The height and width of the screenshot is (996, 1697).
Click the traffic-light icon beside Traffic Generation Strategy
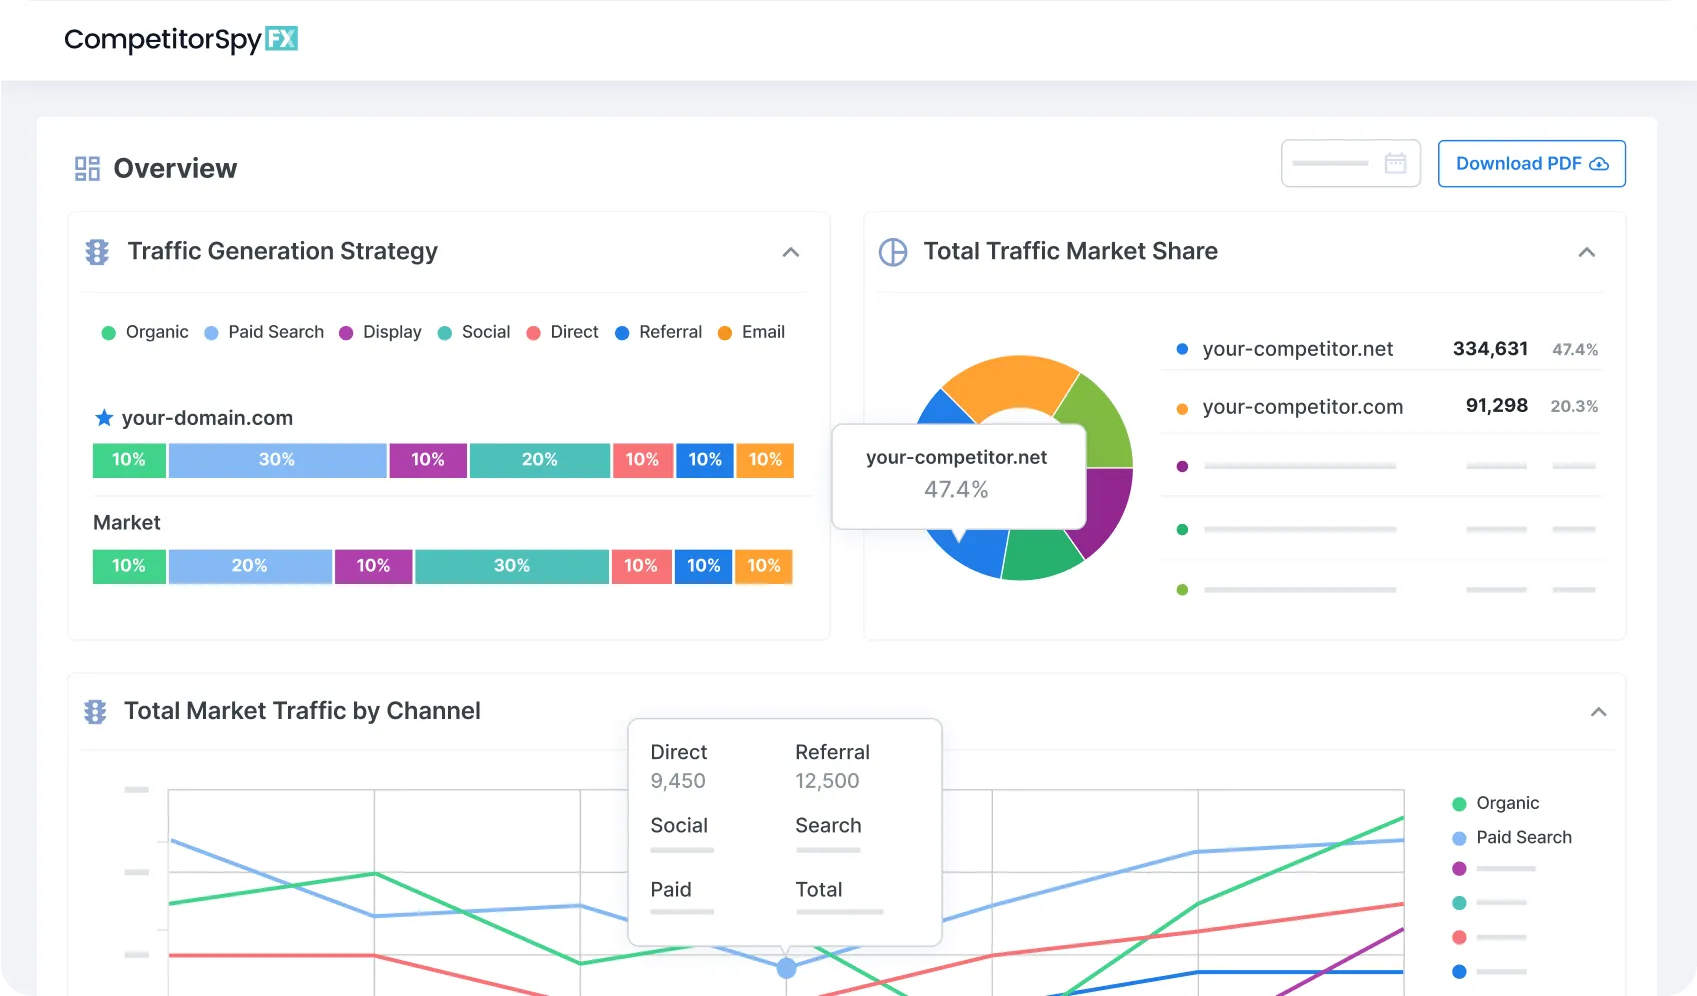coord(96,251)
